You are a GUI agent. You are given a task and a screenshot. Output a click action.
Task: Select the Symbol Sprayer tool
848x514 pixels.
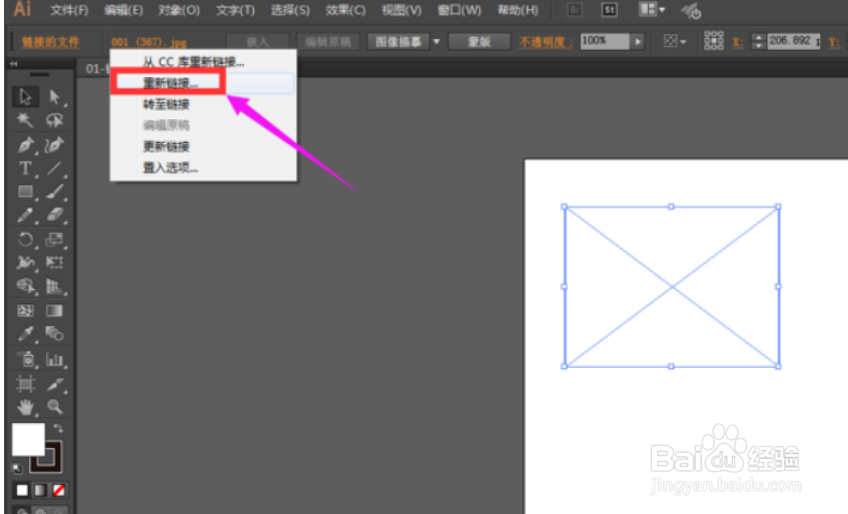click(25, 359)
